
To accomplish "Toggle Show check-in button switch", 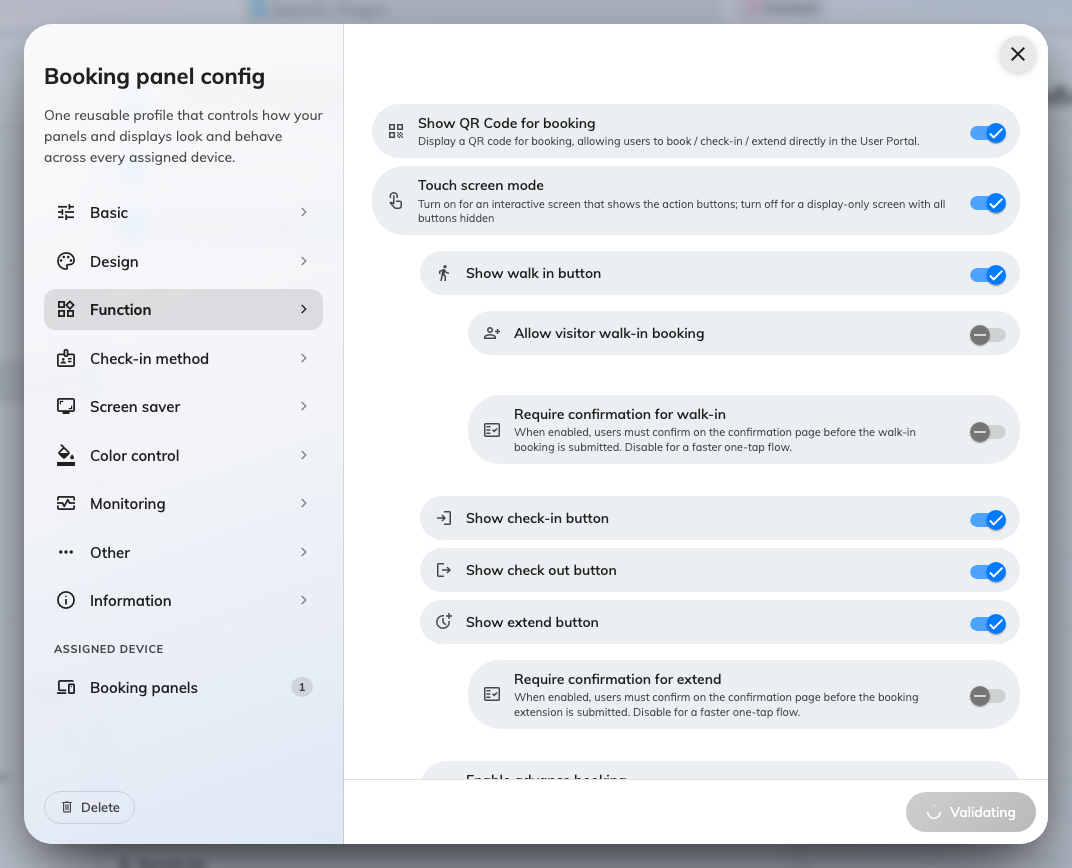I will click(988, 520).
